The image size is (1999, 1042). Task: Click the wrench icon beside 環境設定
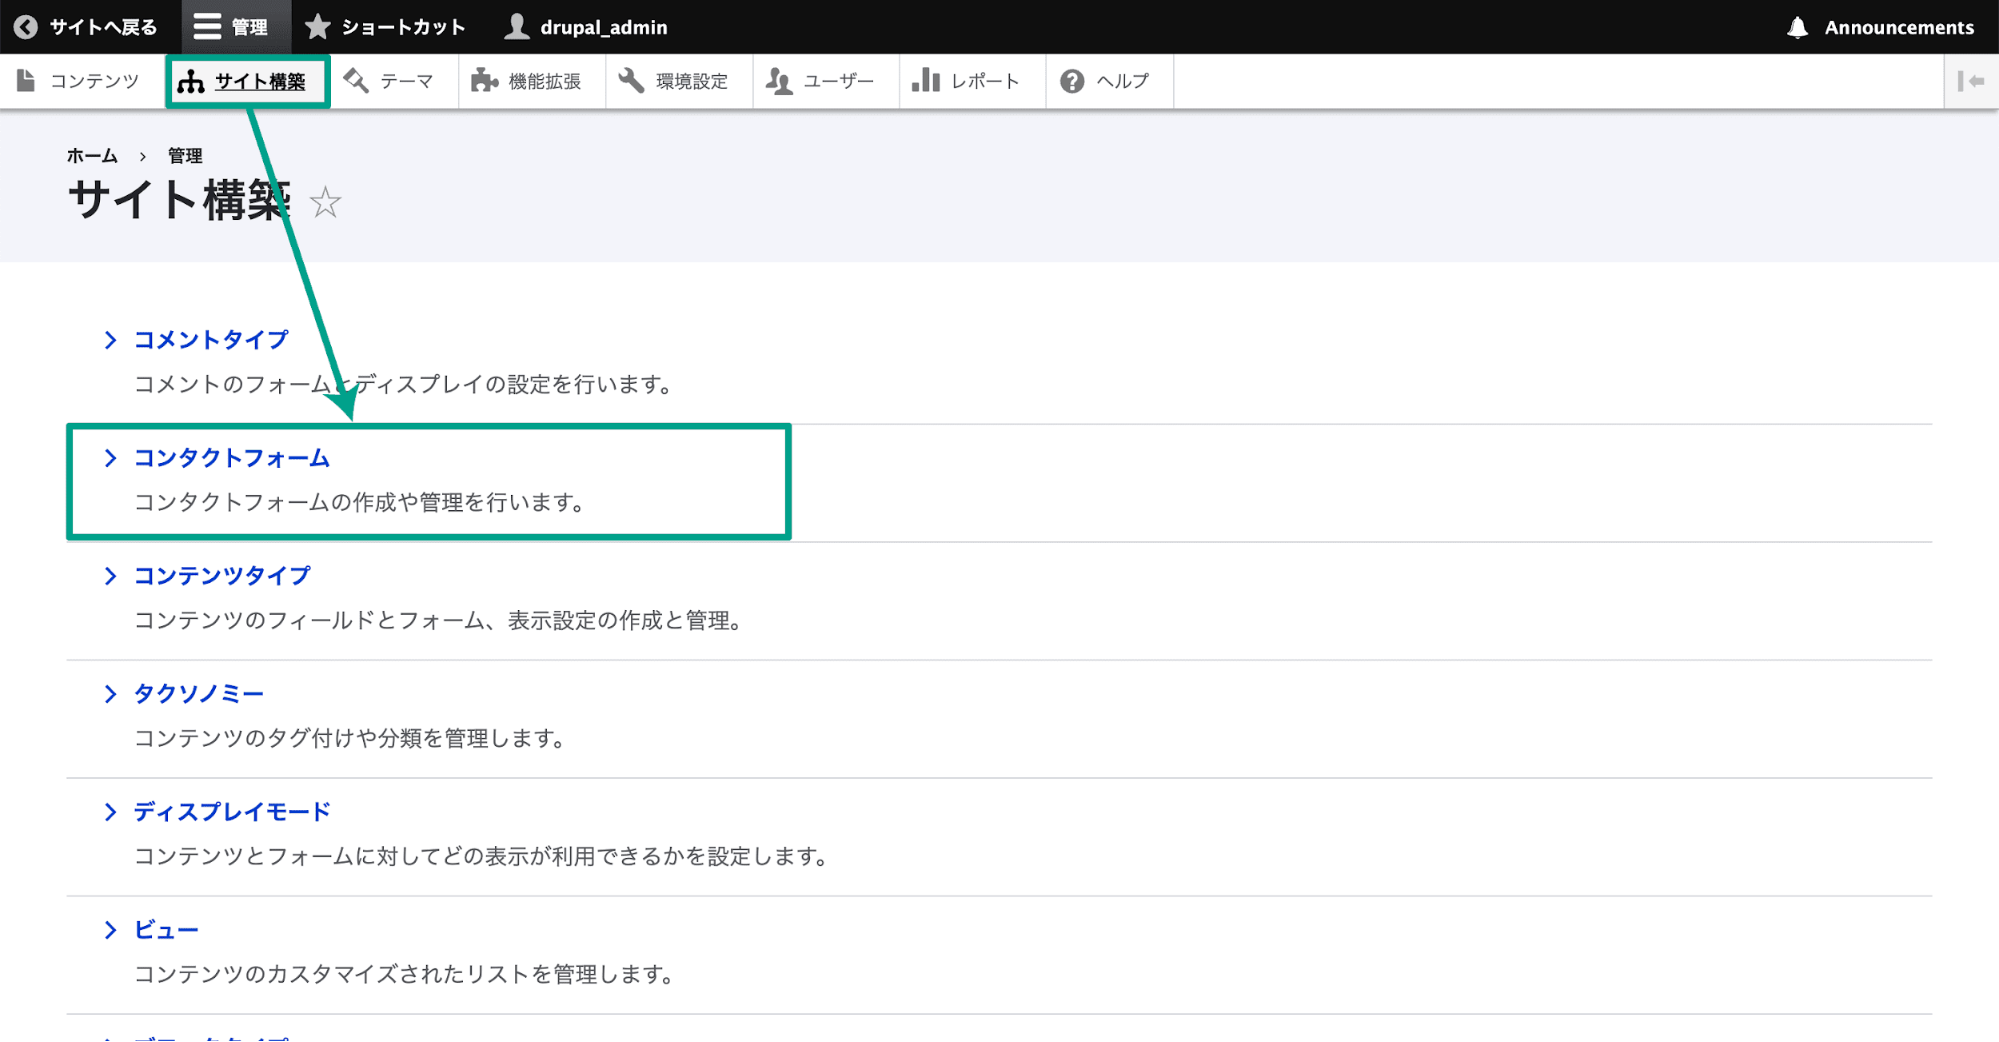pyautogui.click(x=631, y=81)
